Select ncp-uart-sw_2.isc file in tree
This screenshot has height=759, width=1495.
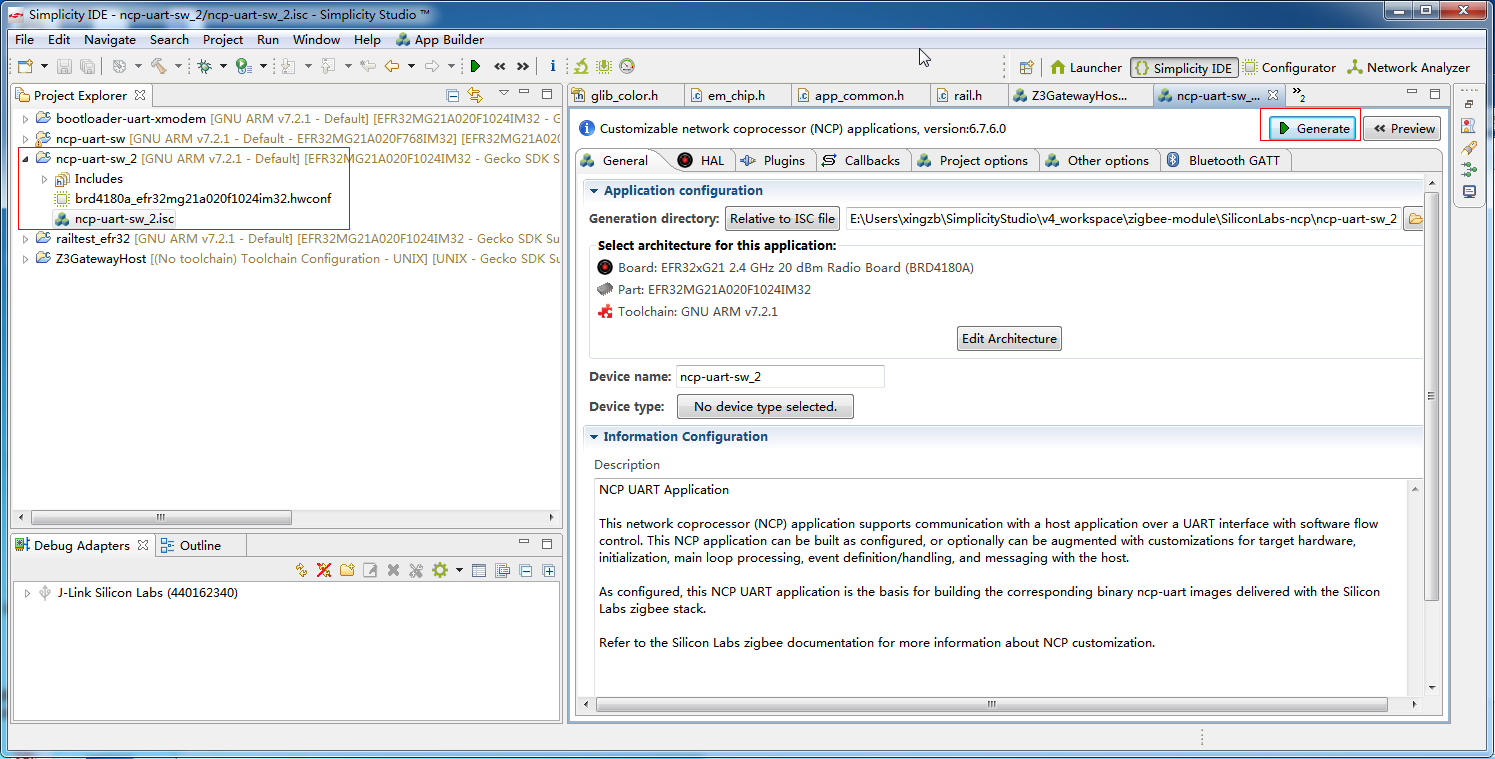pyautogui.click(x=114, y=218)
